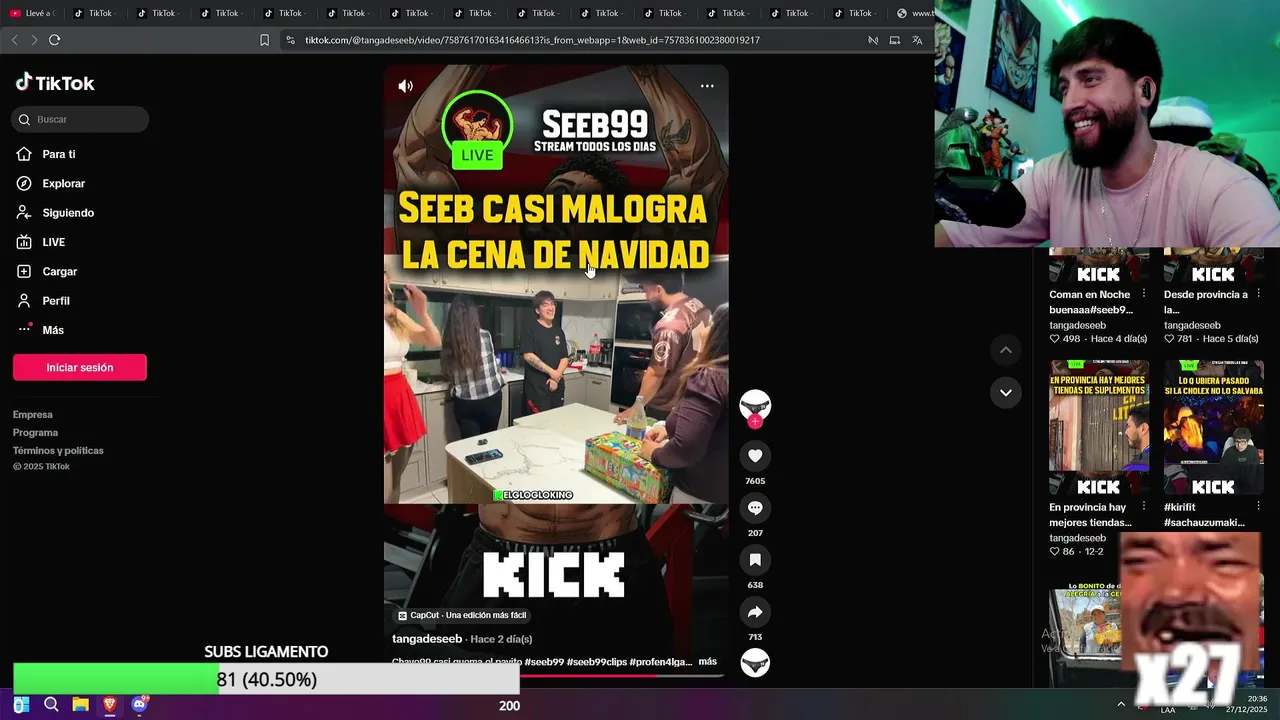Show hidden system tray icons
The width and height of the screenshot is (1280, 720).
point(1120,705)
